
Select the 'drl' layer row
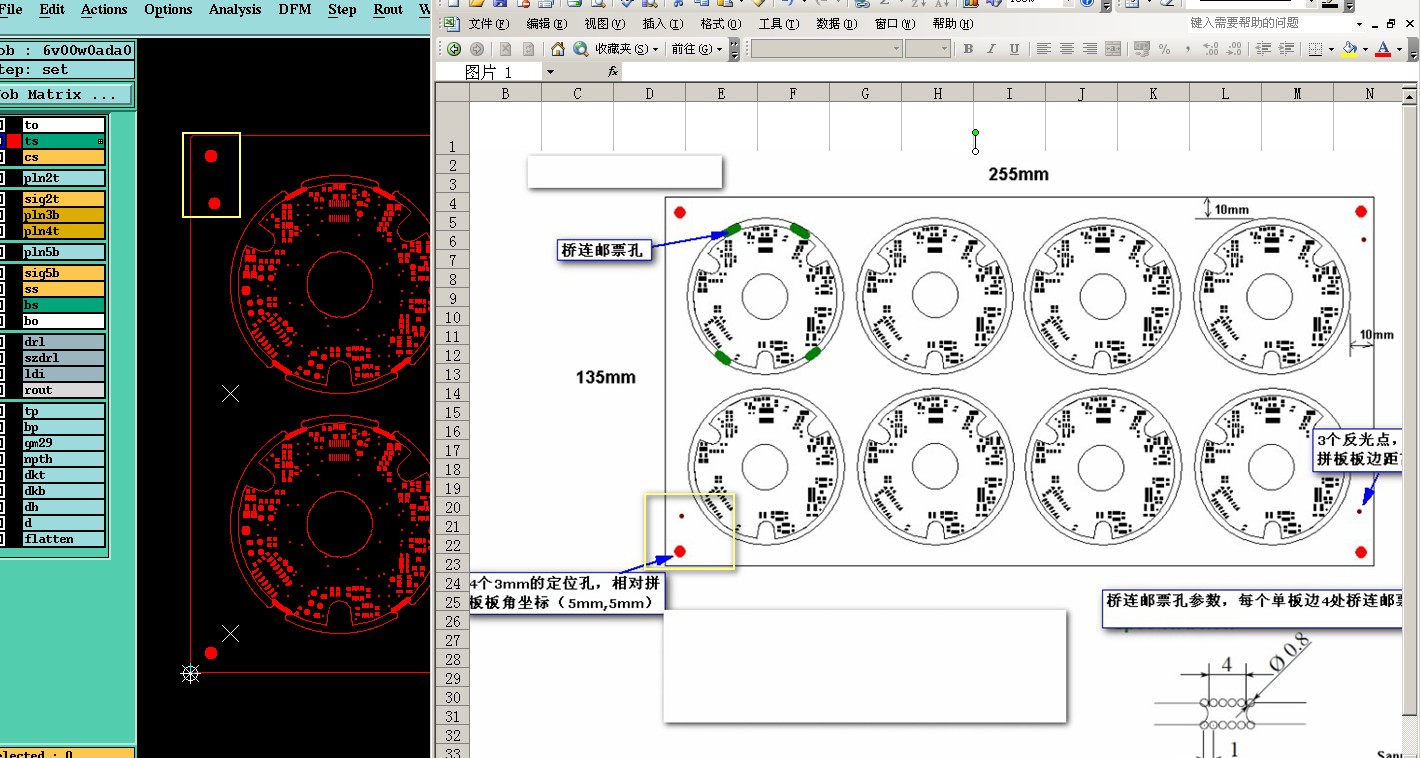pos(64,342)
